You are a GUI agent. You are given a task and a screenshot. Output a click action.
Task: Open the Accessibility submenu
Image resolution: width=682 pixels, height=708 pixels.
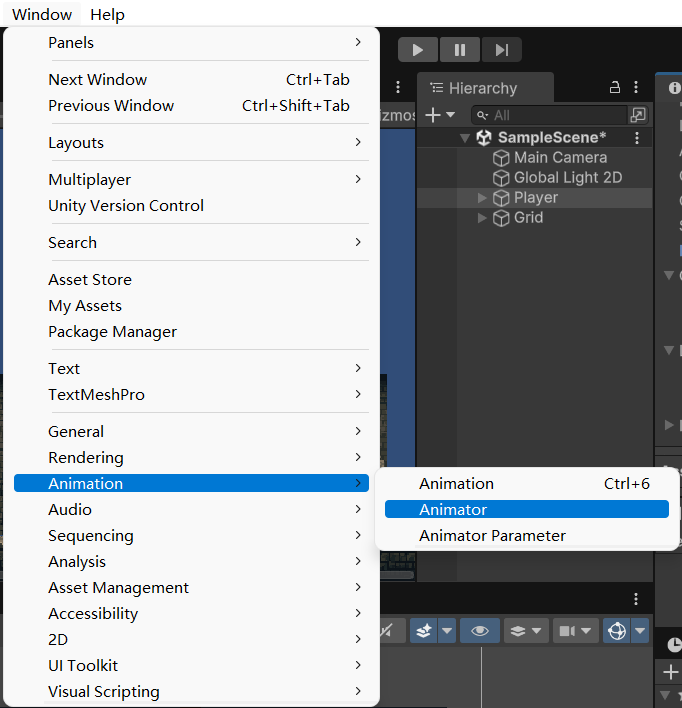point(192,614)
